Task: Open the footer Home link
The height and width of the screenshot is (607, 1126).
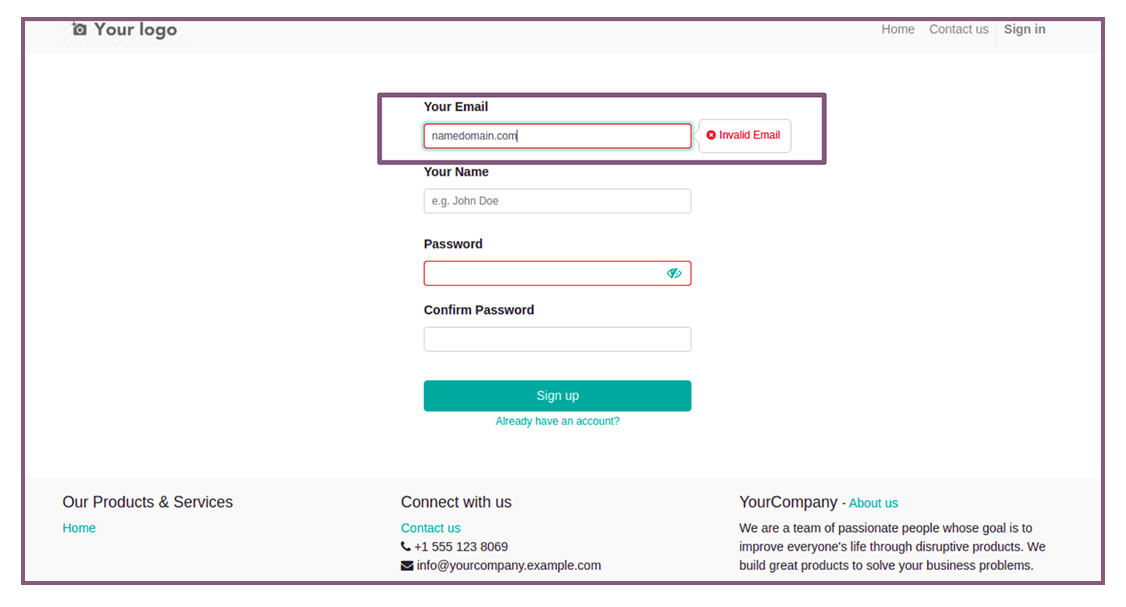Action: pyautogui.click(x=79, y=528)
